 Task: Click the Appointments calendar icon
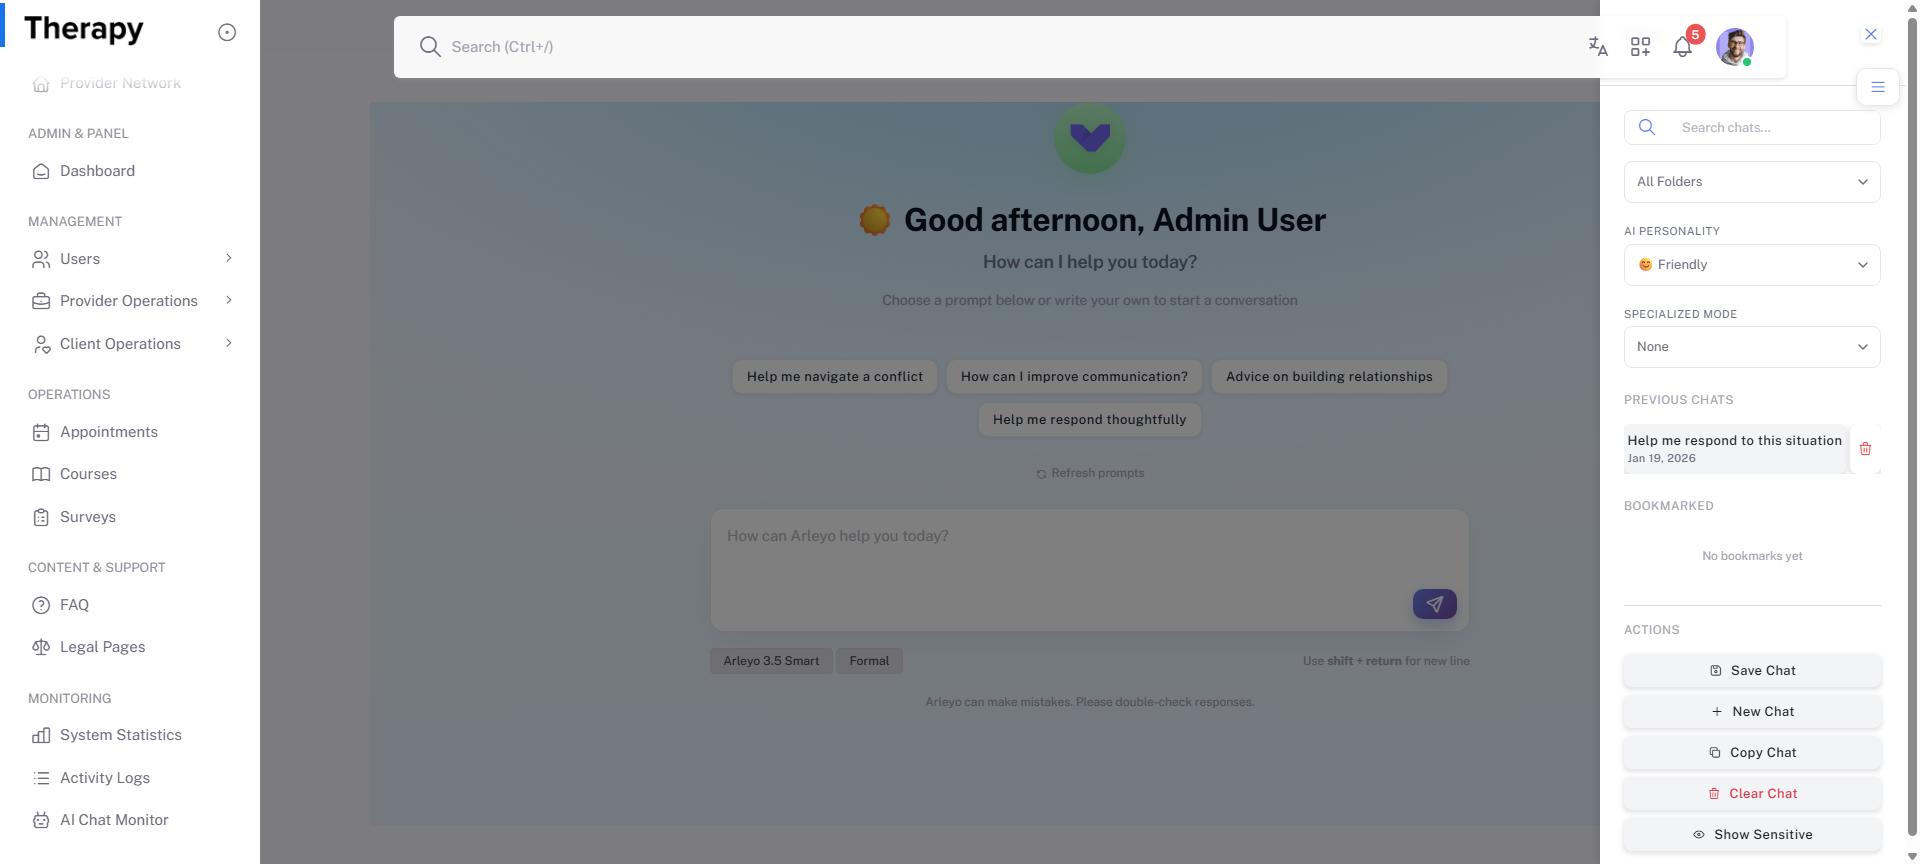pyautogui.click(x=41, y=432)
